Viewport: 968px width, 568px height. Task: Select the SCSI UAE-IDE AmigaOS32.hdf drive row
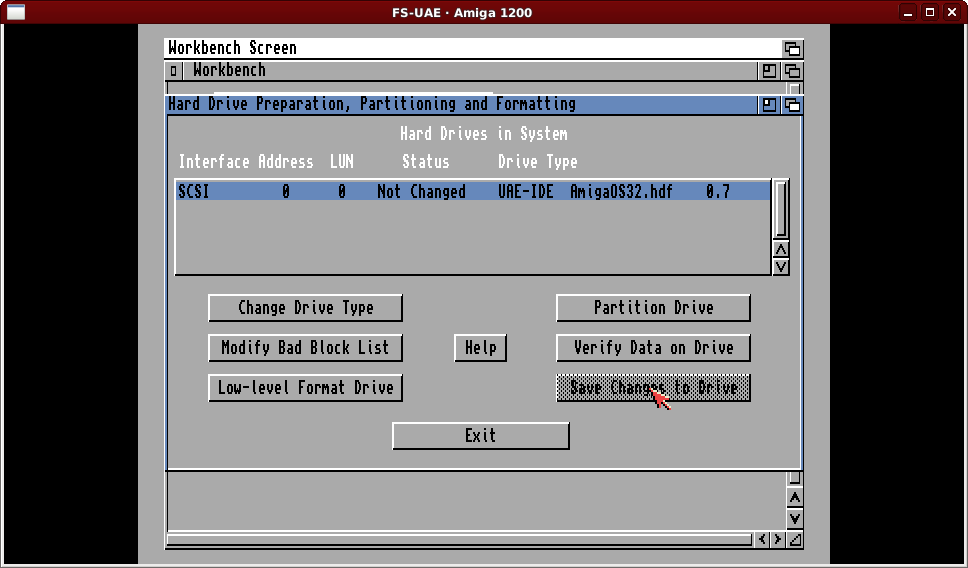(473, 191)
